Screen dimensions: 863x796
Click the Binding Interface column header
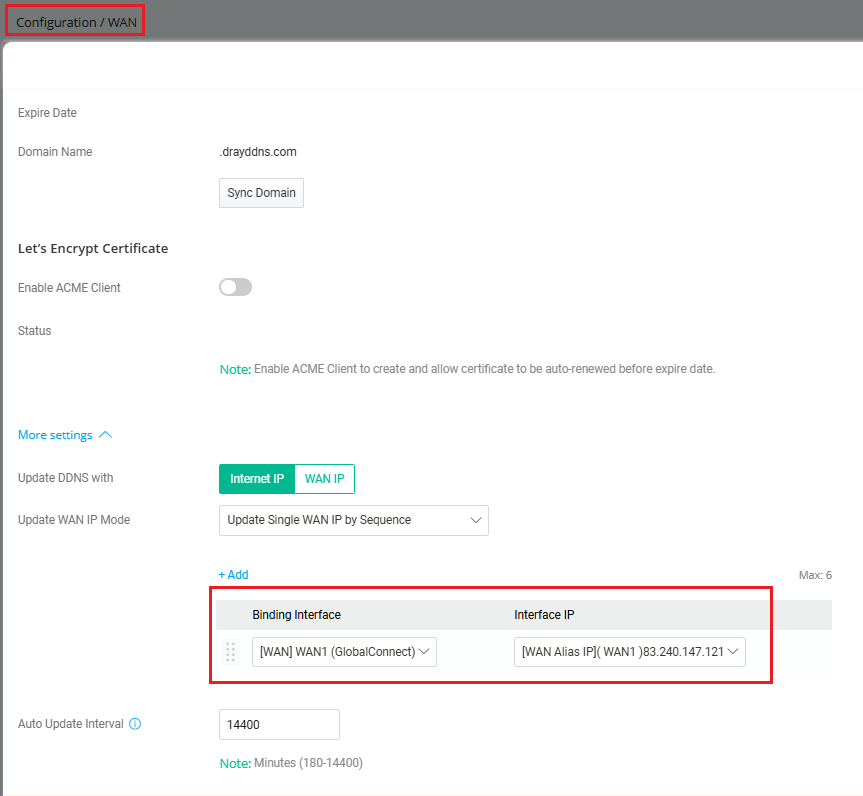coord(296,615)
